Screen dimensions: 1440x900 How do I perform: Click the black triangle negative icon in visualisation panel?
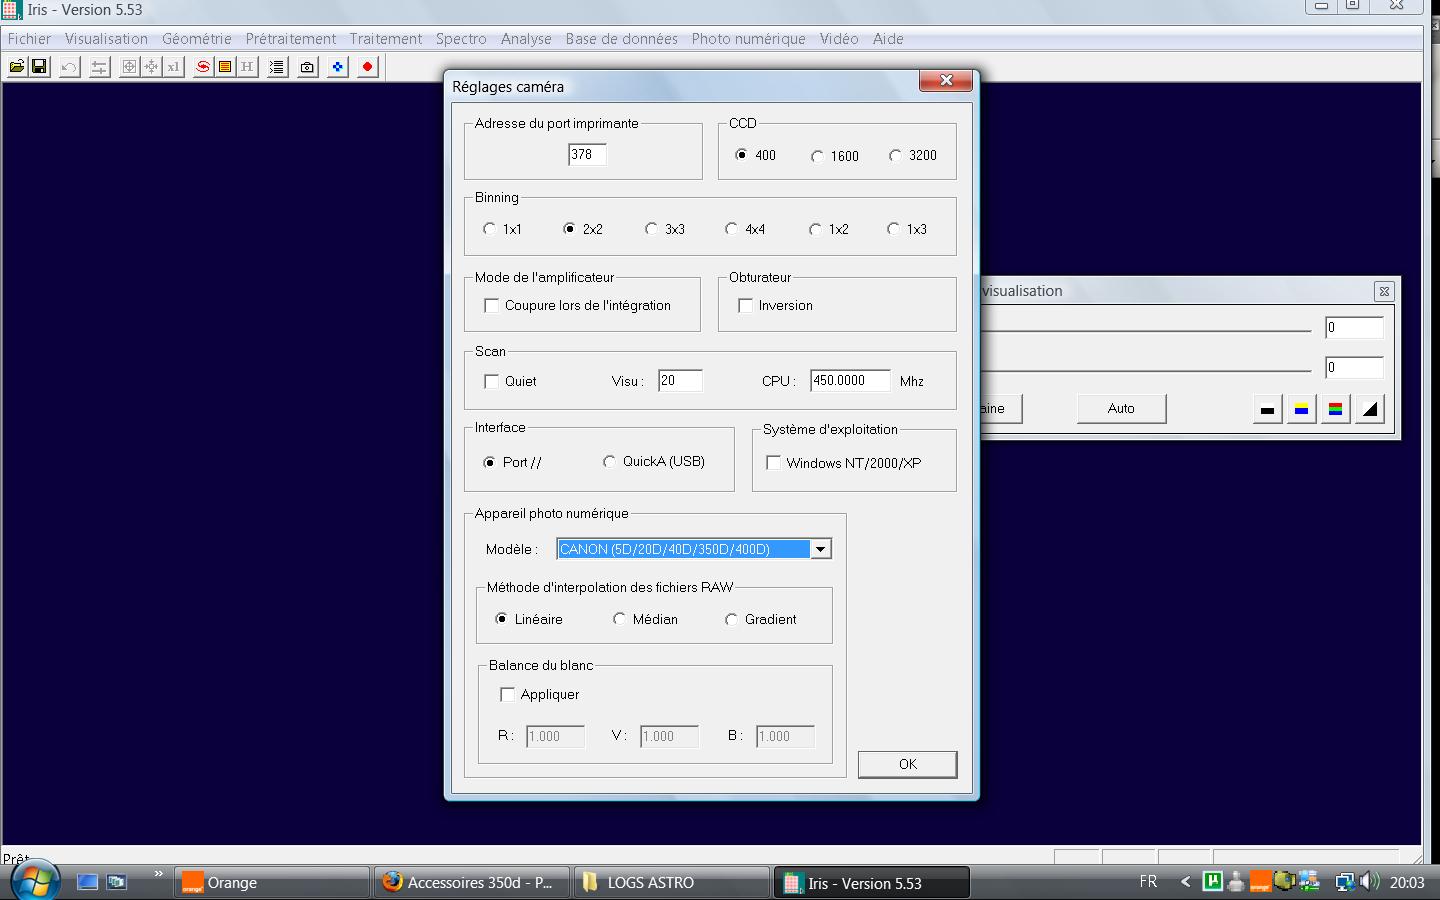click(x=1369, y=408)
